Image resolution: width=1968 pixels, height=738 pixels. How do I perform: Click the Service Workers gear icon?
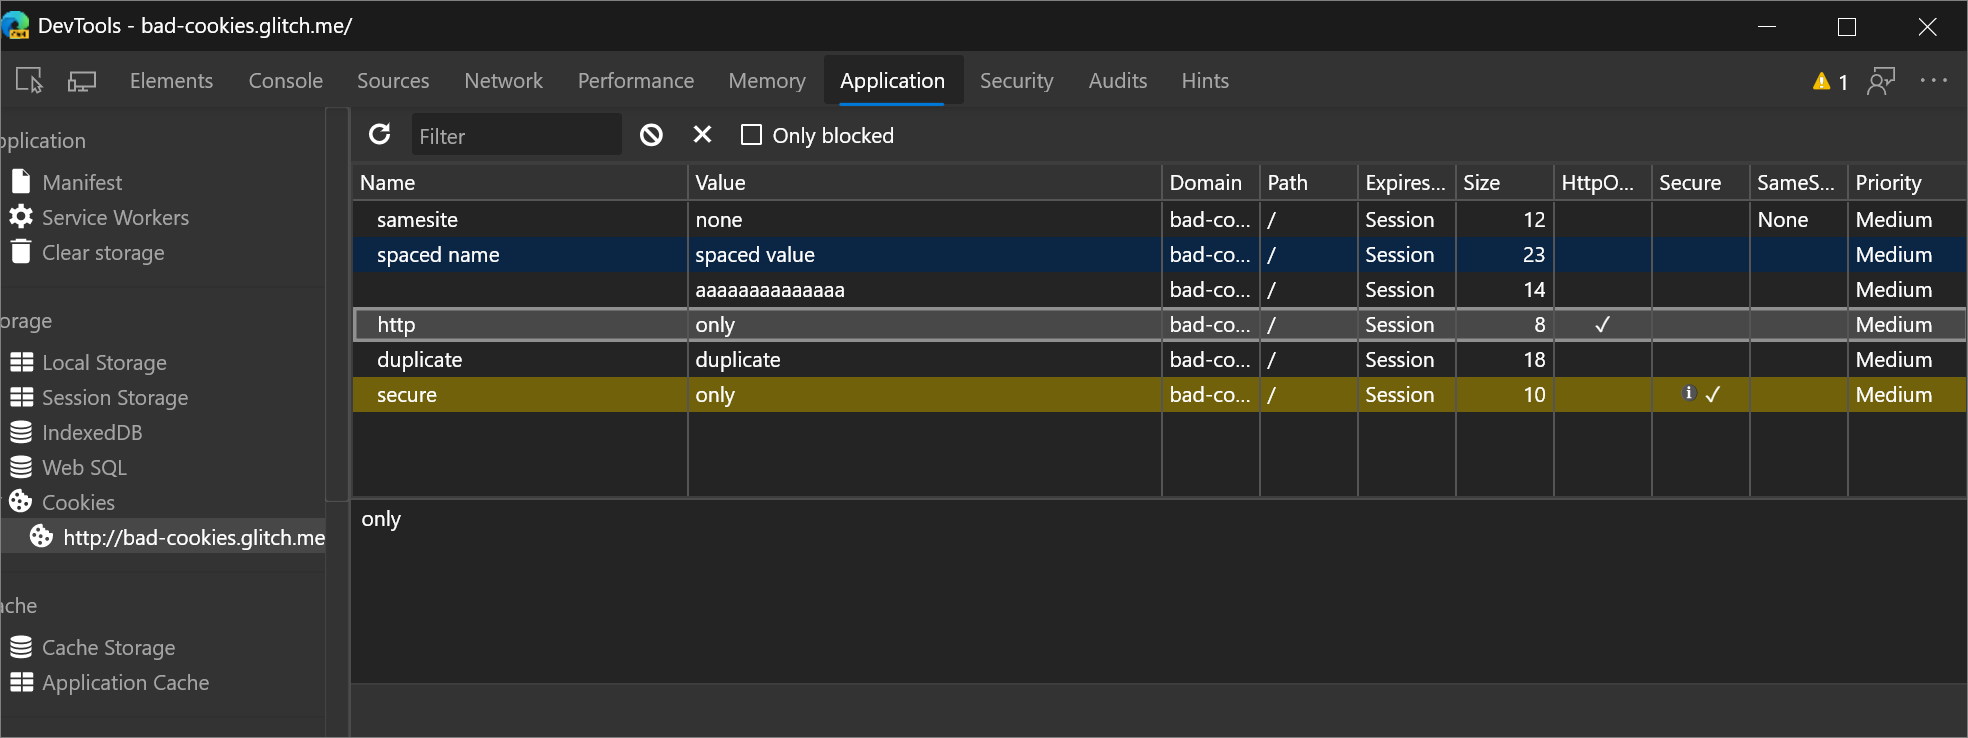[21, 216]
